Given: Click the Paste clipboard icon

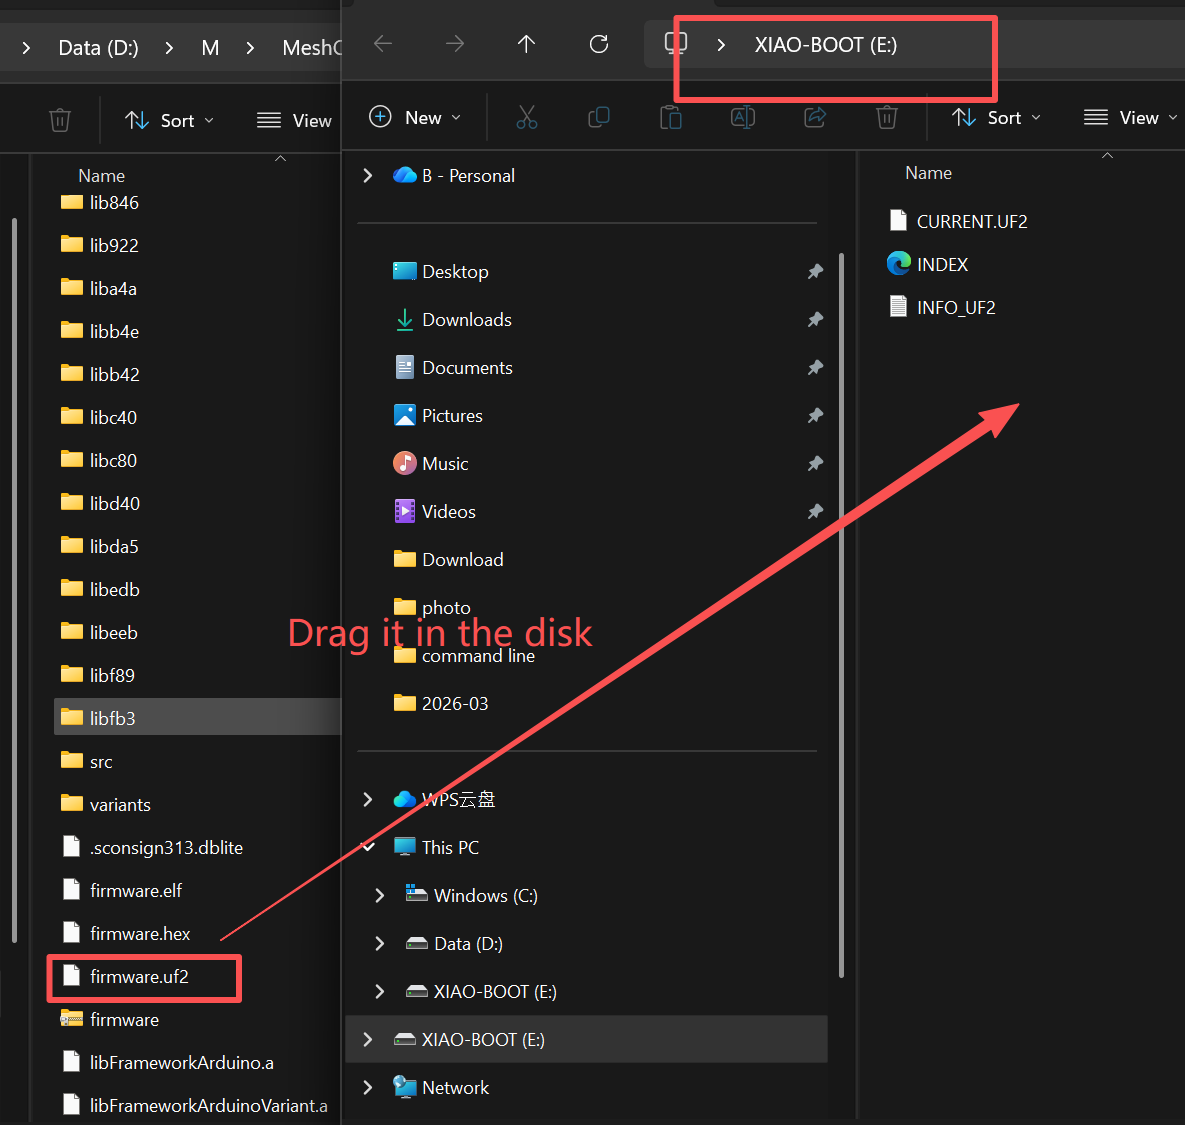Looking at the screenshot, I should pyautogui.click(x=671, y=118).
